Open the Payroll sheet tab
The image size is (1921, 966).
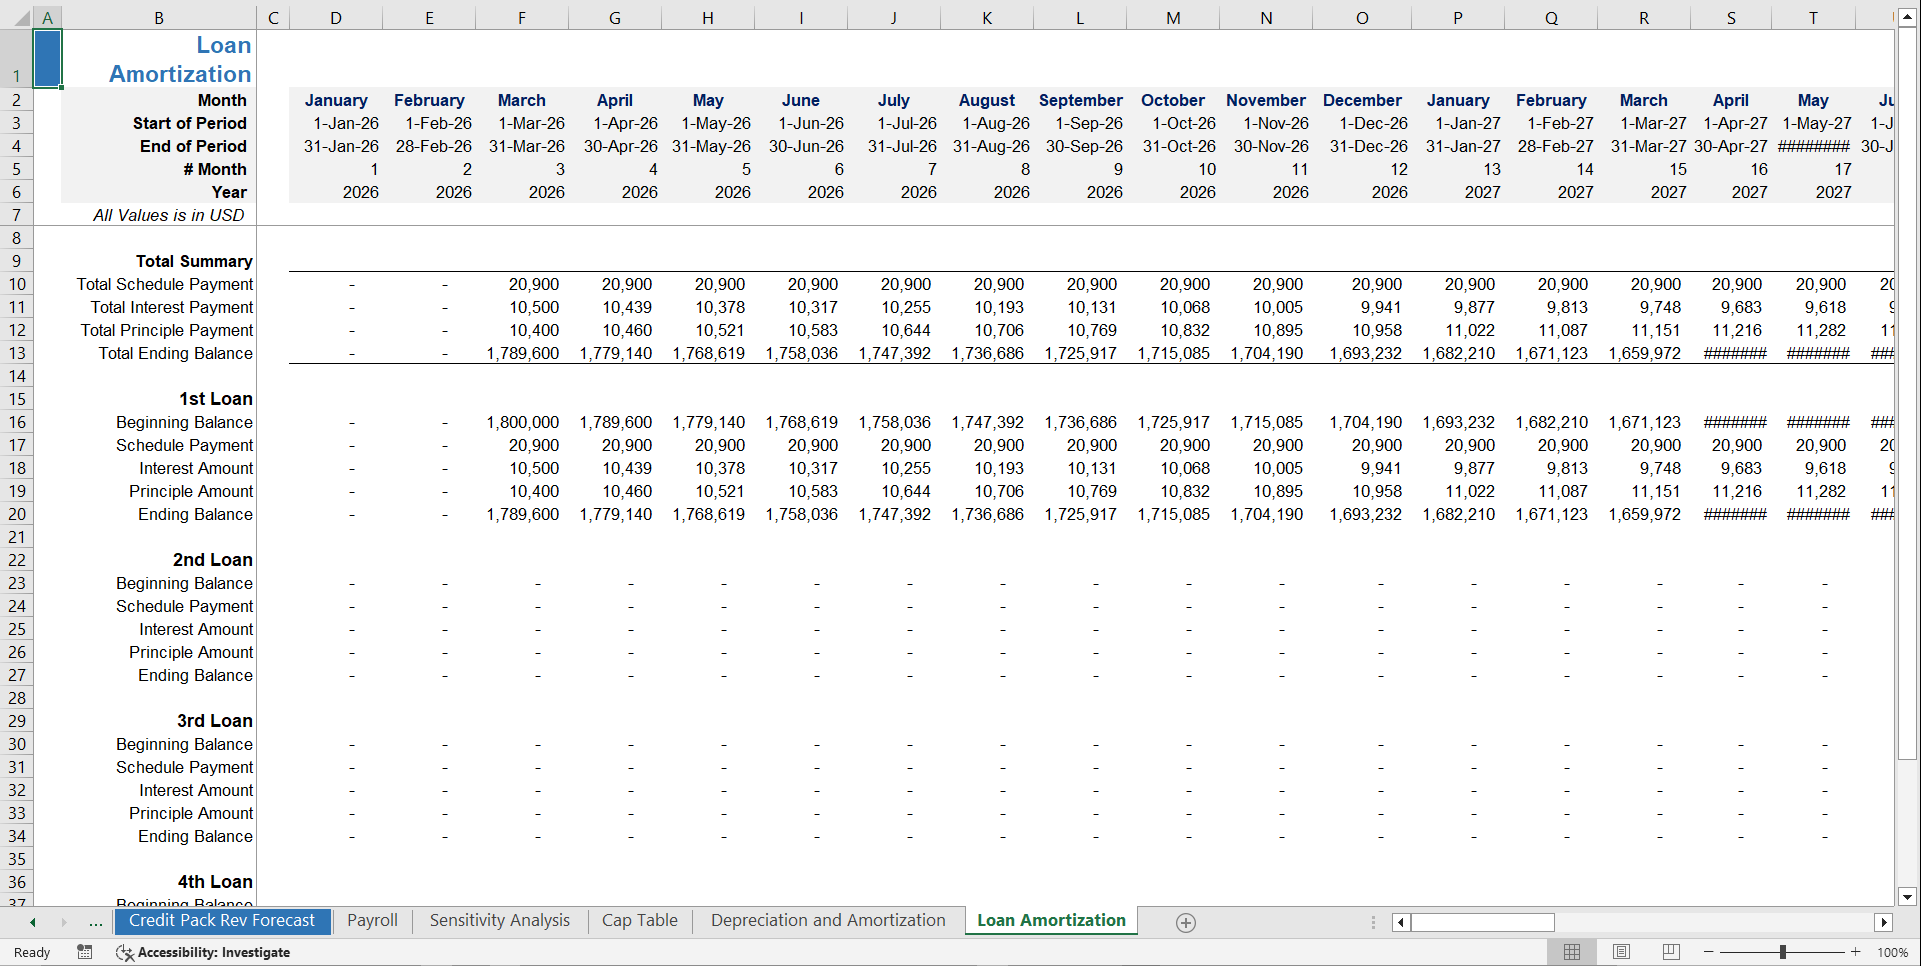(371, 920)
